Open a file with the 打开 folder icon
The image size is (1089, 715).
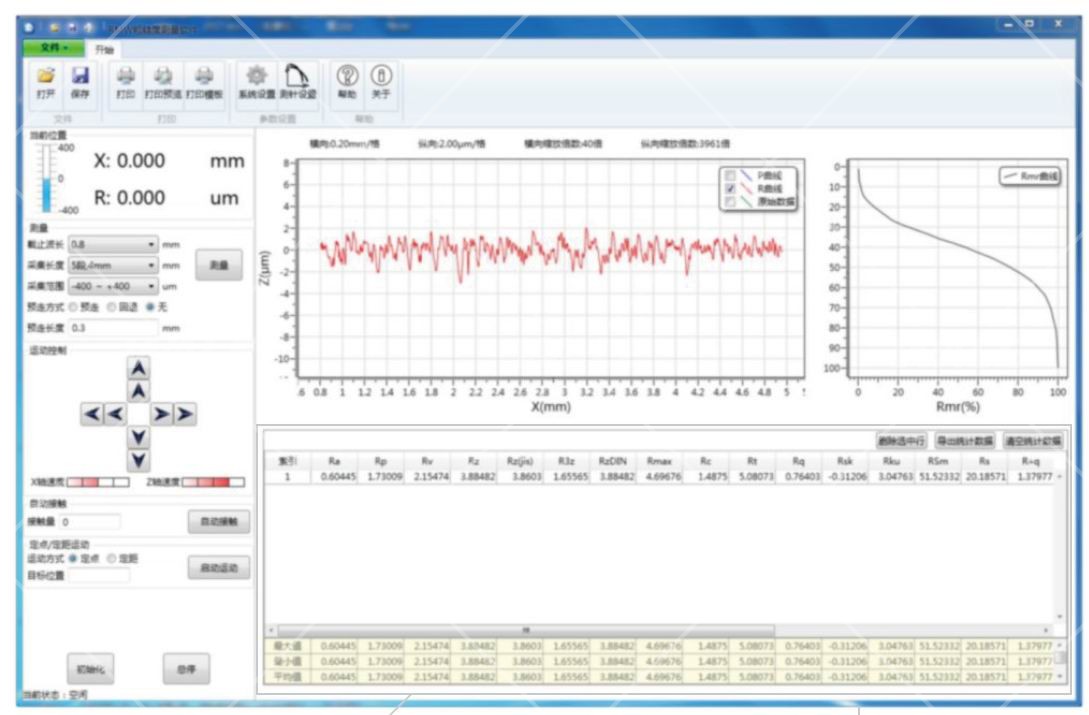tap(46, 83)
